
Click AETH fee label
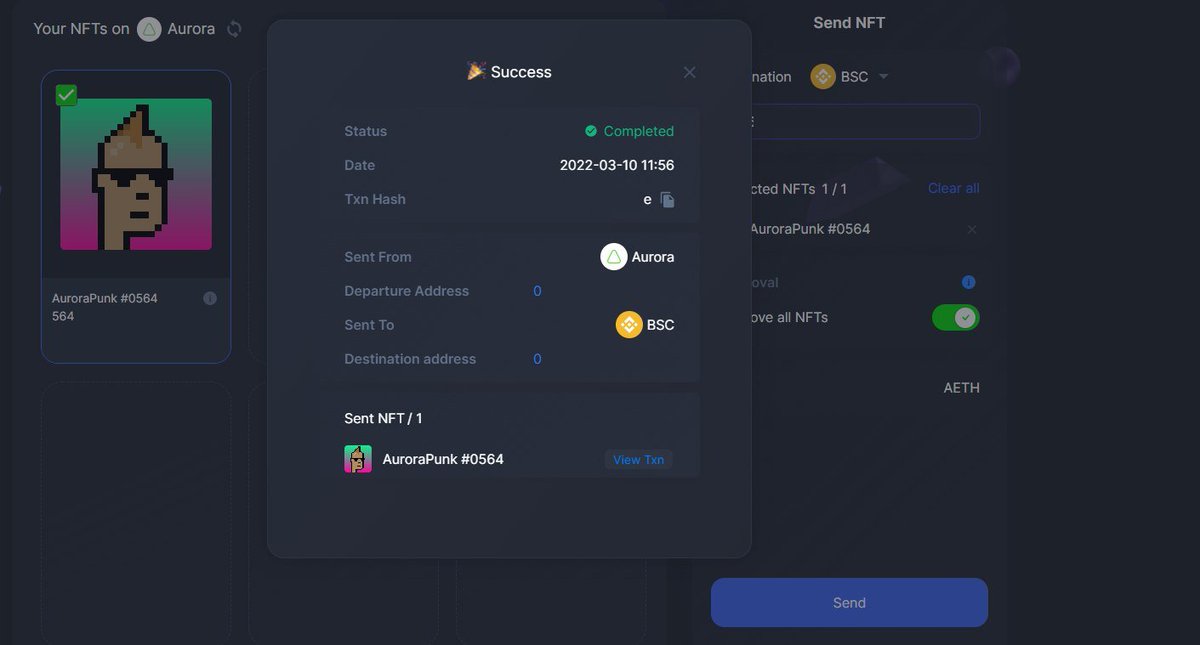click(x=961, y=388)
